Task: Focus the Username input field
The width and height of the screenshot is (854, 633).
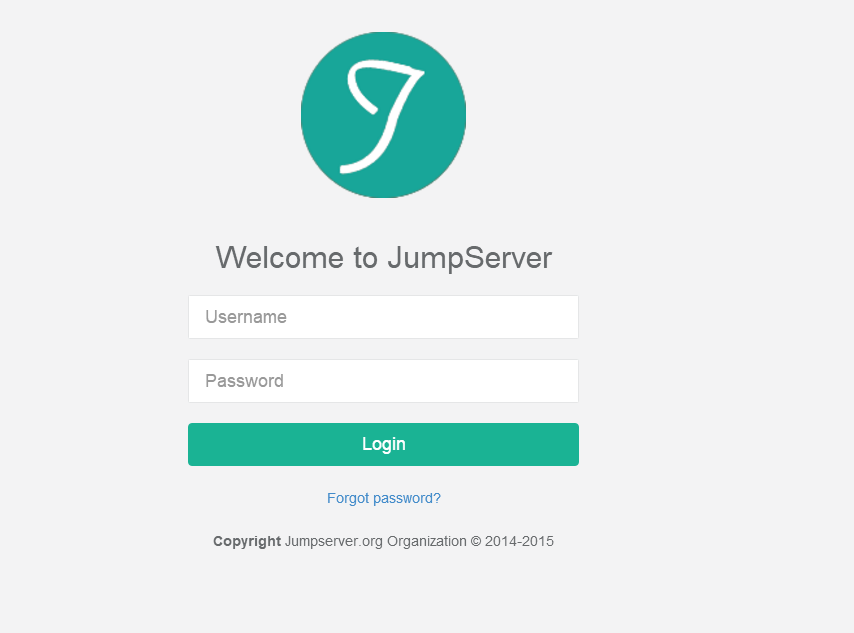Action: click(x=383, y=317)
